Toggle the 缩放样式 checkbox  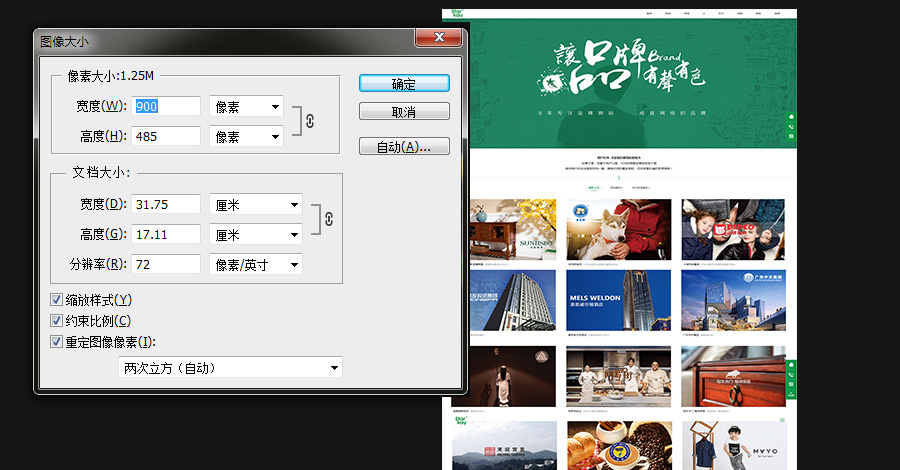[57, 300]
